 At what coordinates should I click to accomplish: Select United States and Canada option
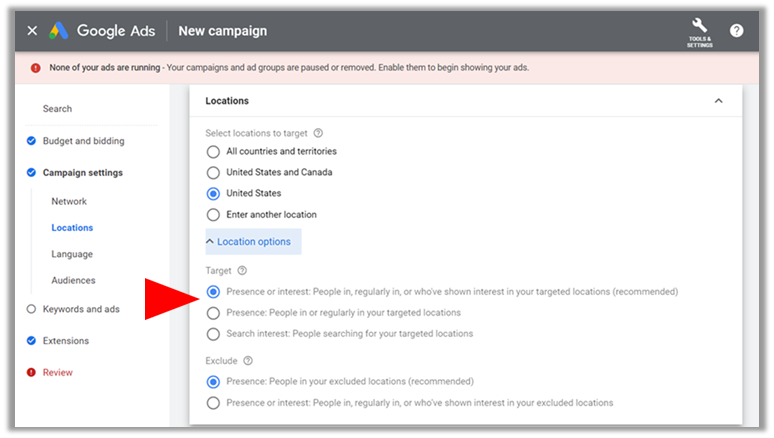[213, 172]
